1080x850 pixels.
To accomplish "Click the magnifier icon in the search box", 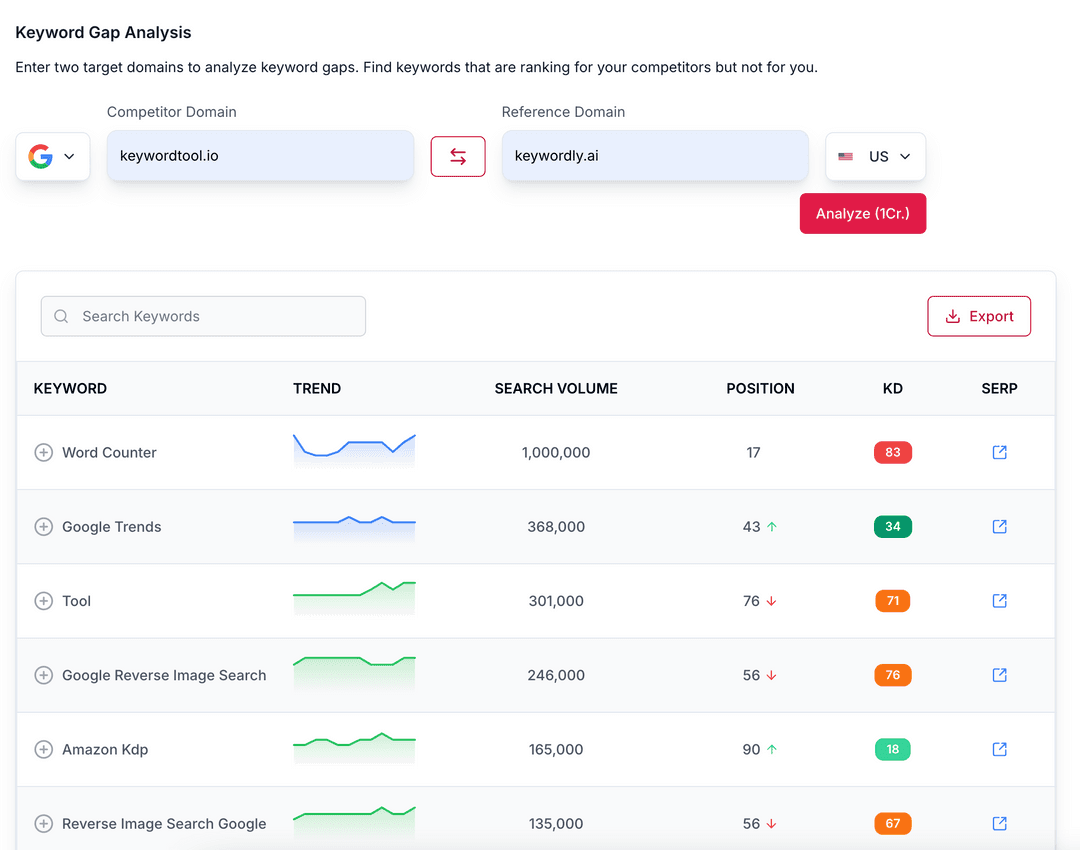I will (x=61, y=316).
